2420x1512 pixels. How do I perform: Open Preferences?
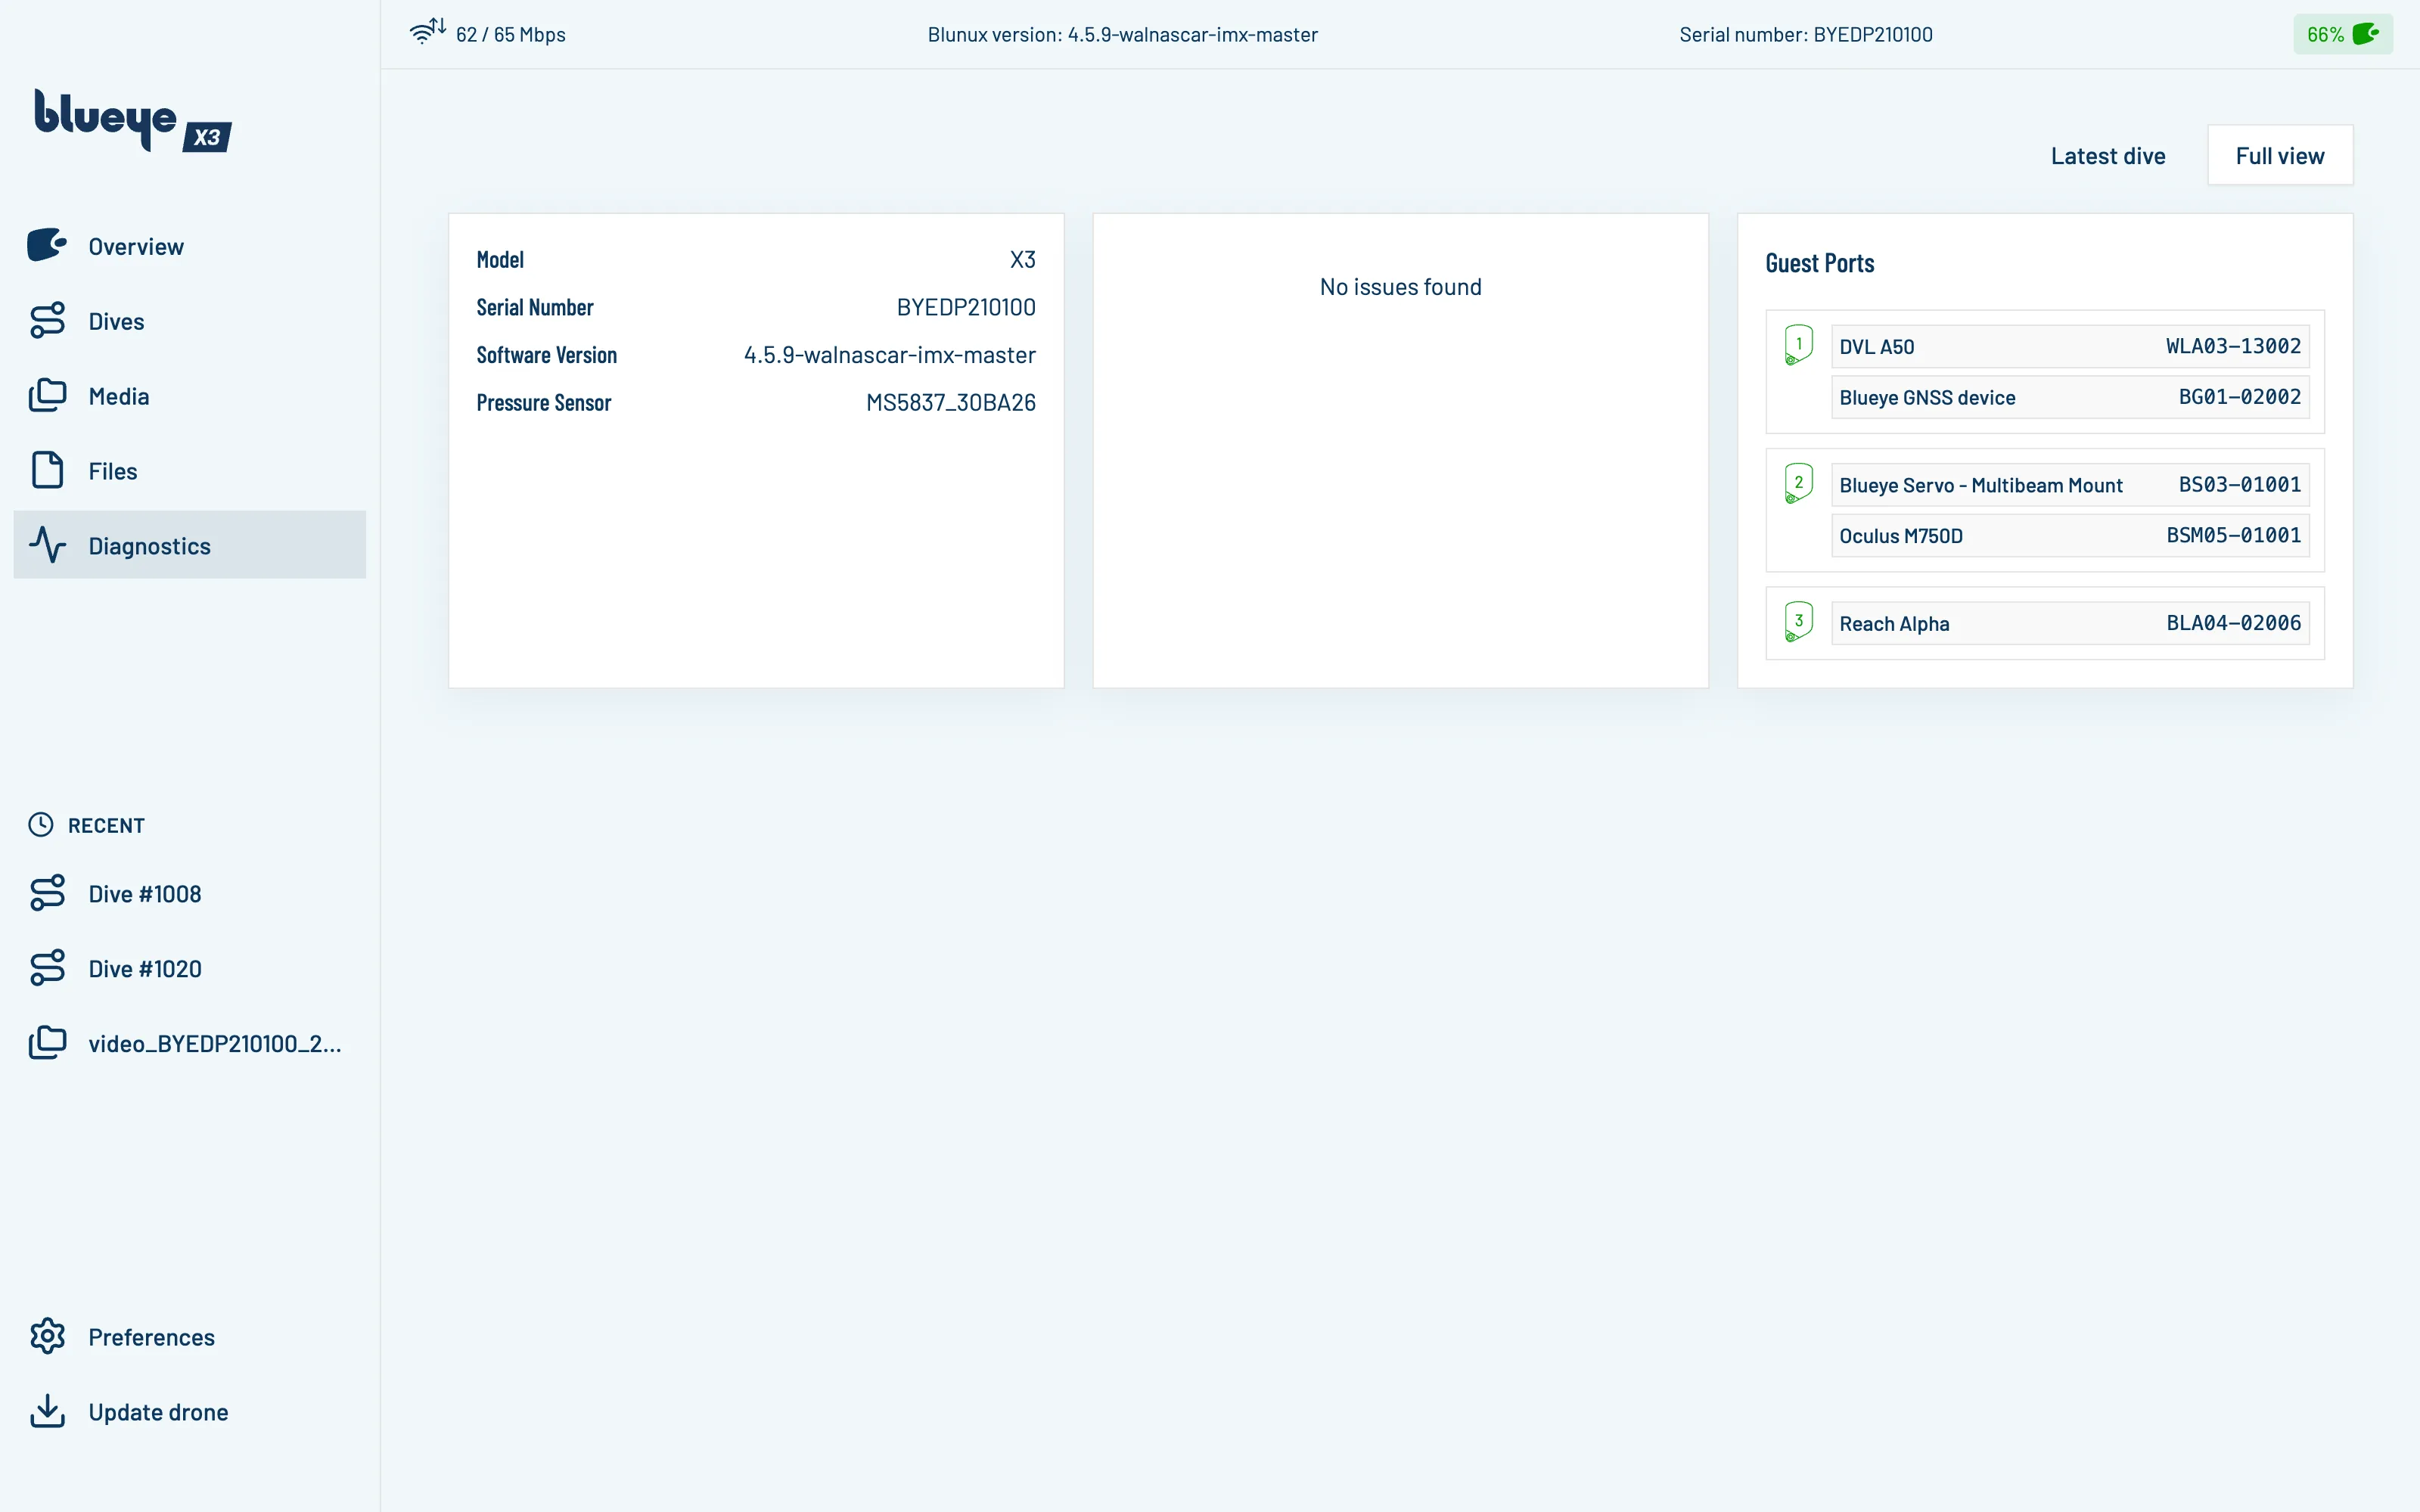(x=190, y=1337)
